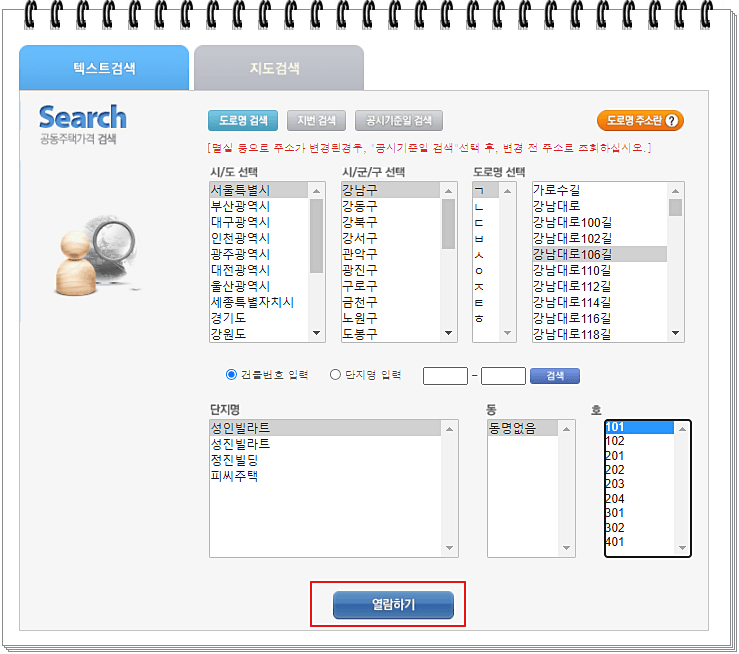The image size is (739, 654).
Task: Select 강북구 in the district list
Action: coord(391,222)
